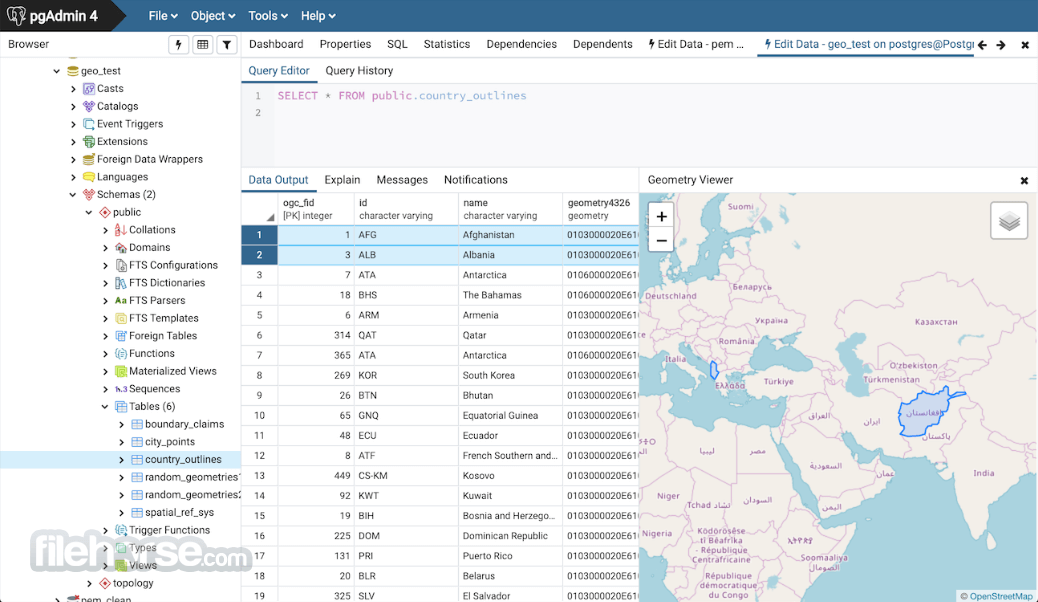Click the Casts node icon

pyautogui.click(x=89, y=89)
